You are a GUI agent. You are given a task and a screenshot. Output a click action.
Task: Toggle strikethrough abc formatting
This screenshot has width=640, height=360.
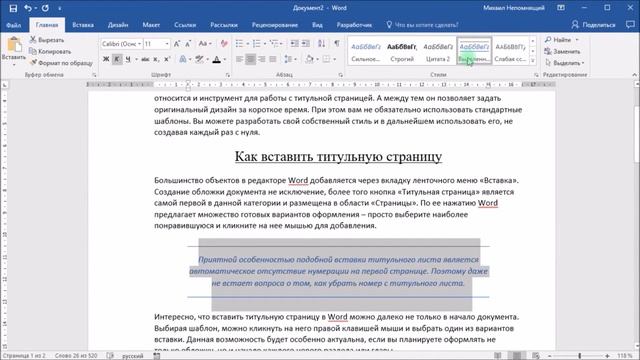[x=145, y=59]
